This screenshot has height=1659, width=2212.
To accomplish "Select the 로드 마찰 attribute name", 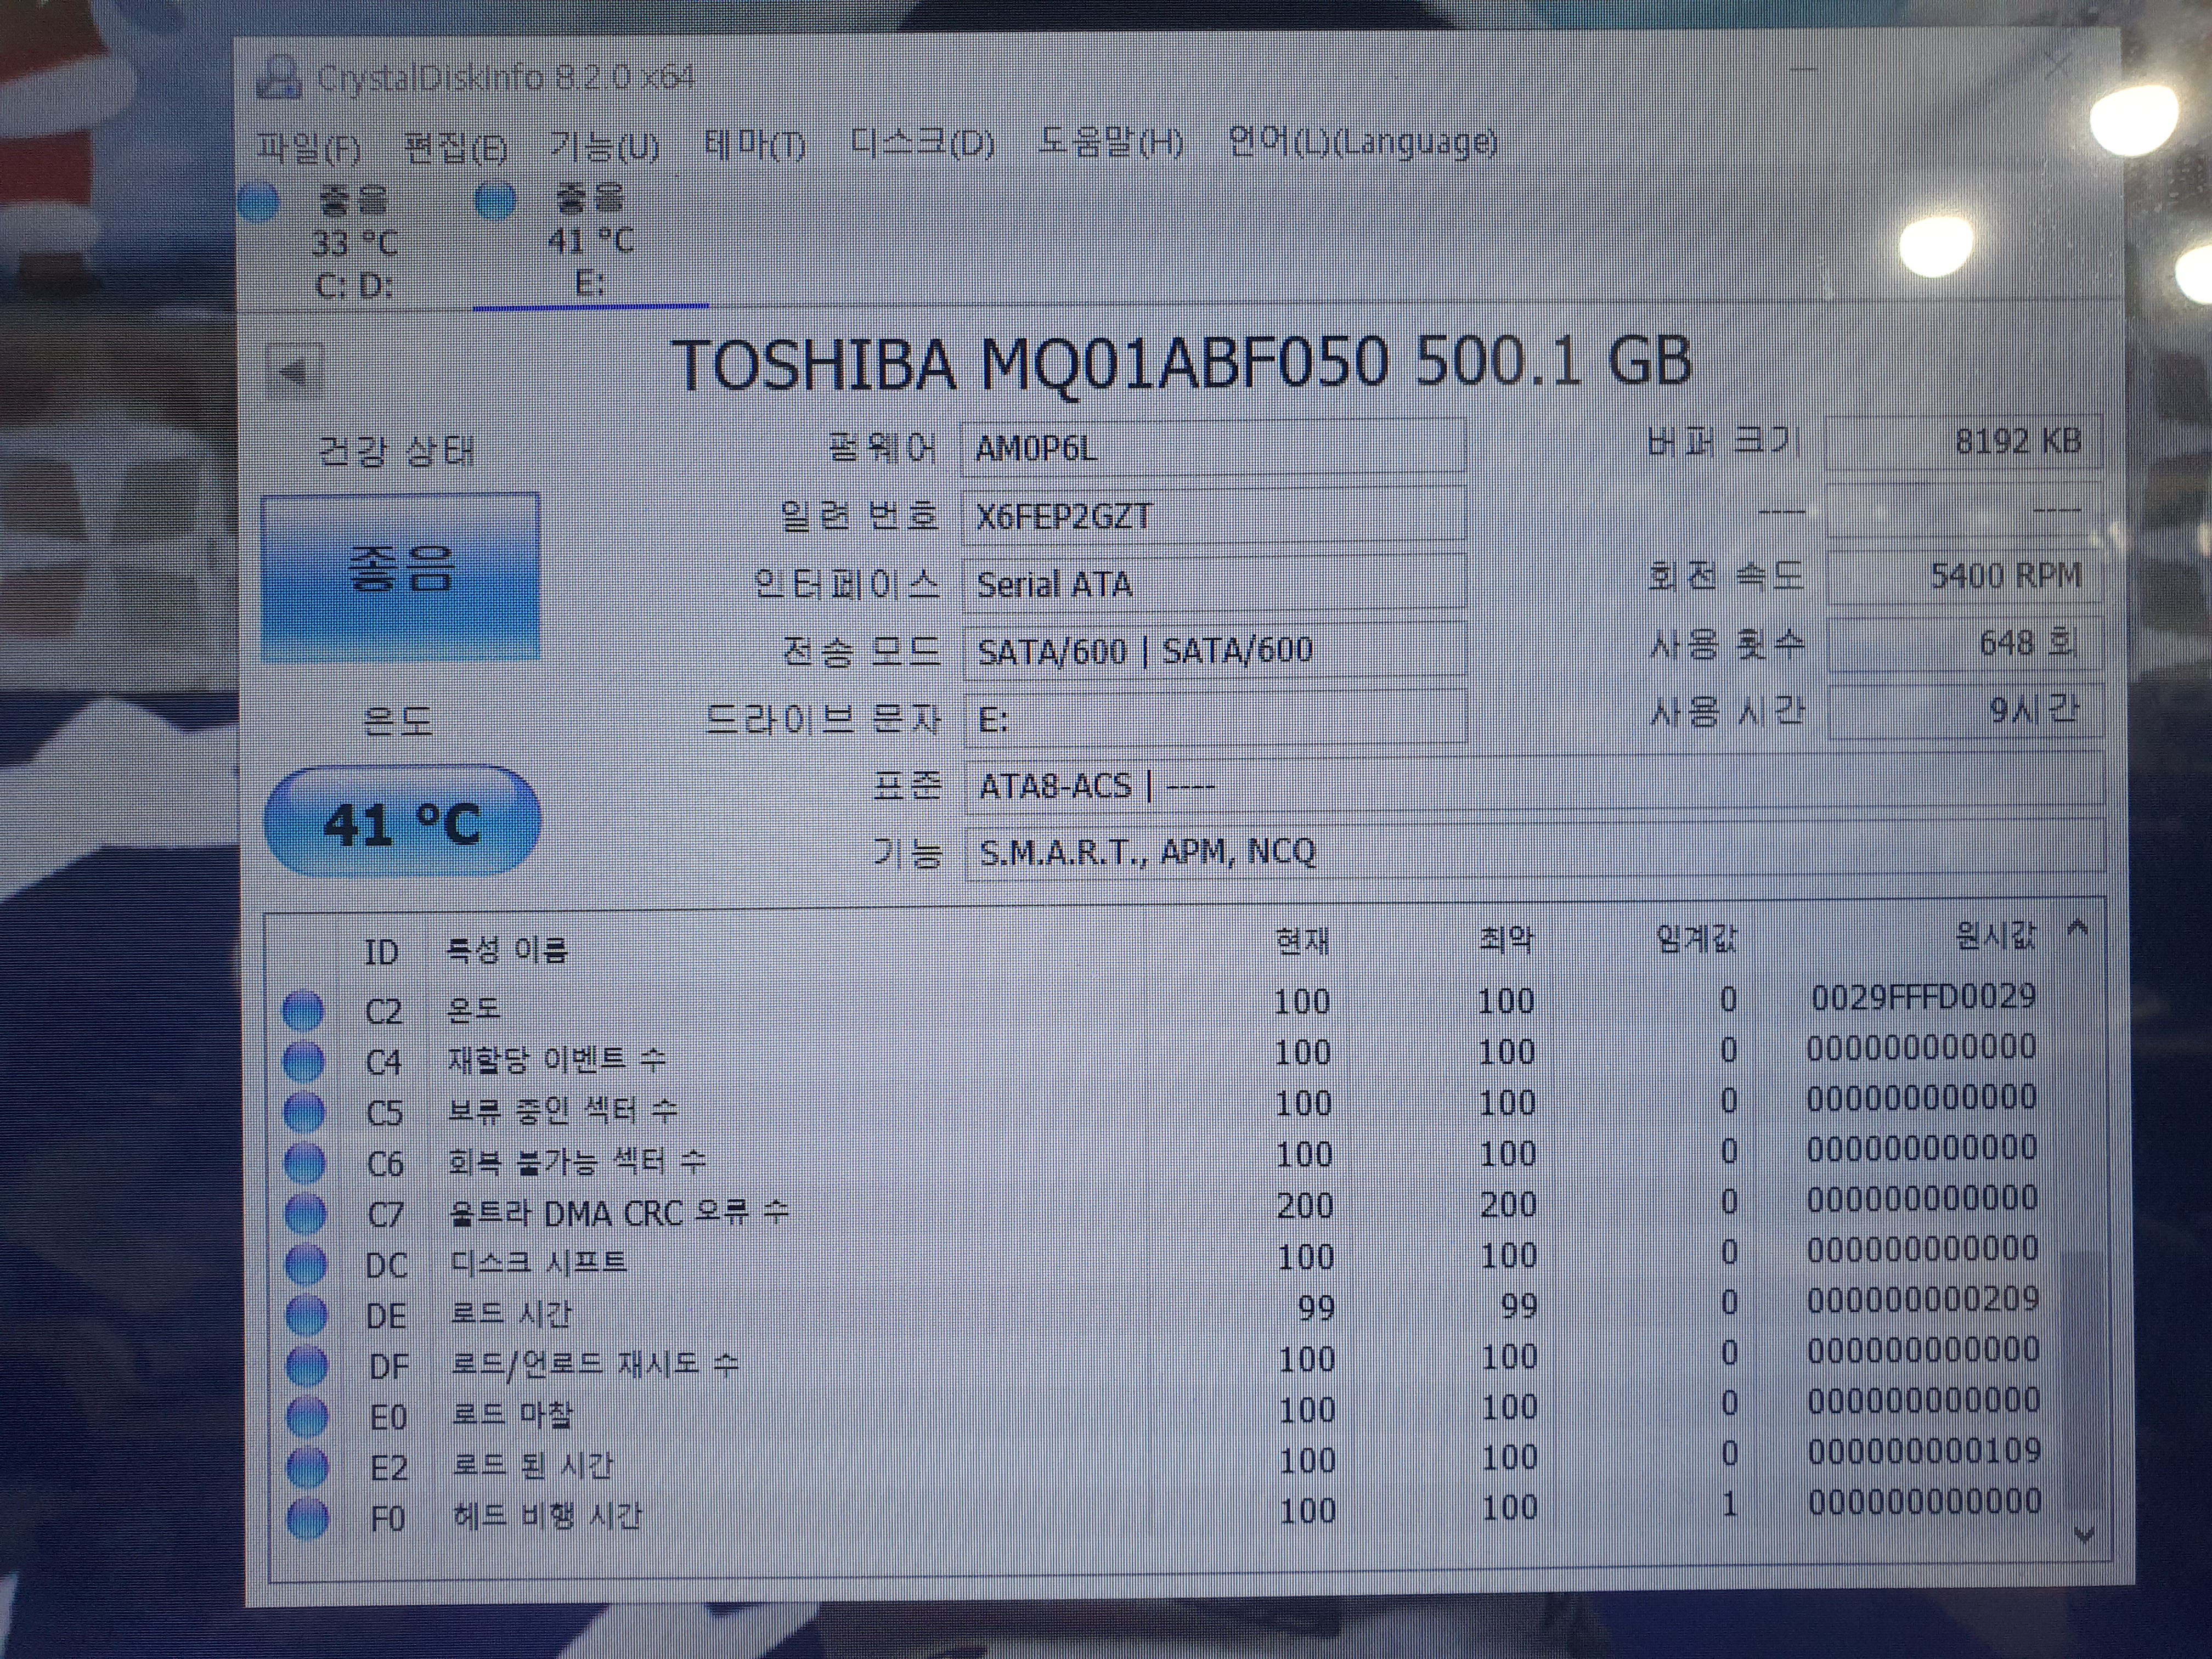I will point(512,1414).
